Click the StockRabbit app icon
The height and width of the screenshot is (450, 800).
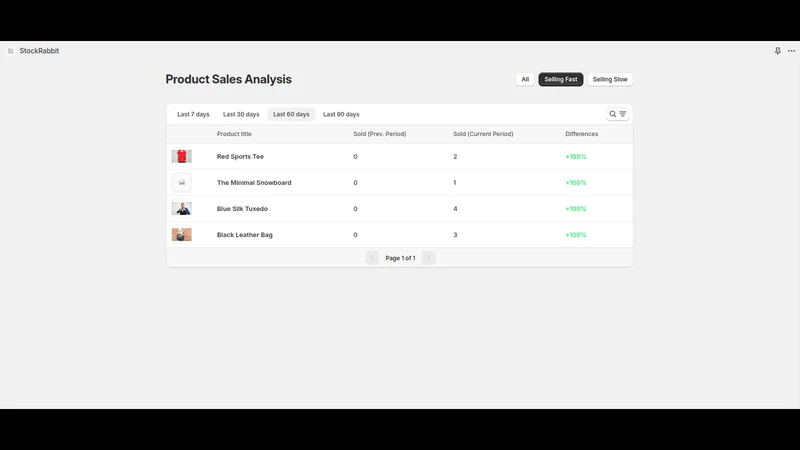[11, 51]
